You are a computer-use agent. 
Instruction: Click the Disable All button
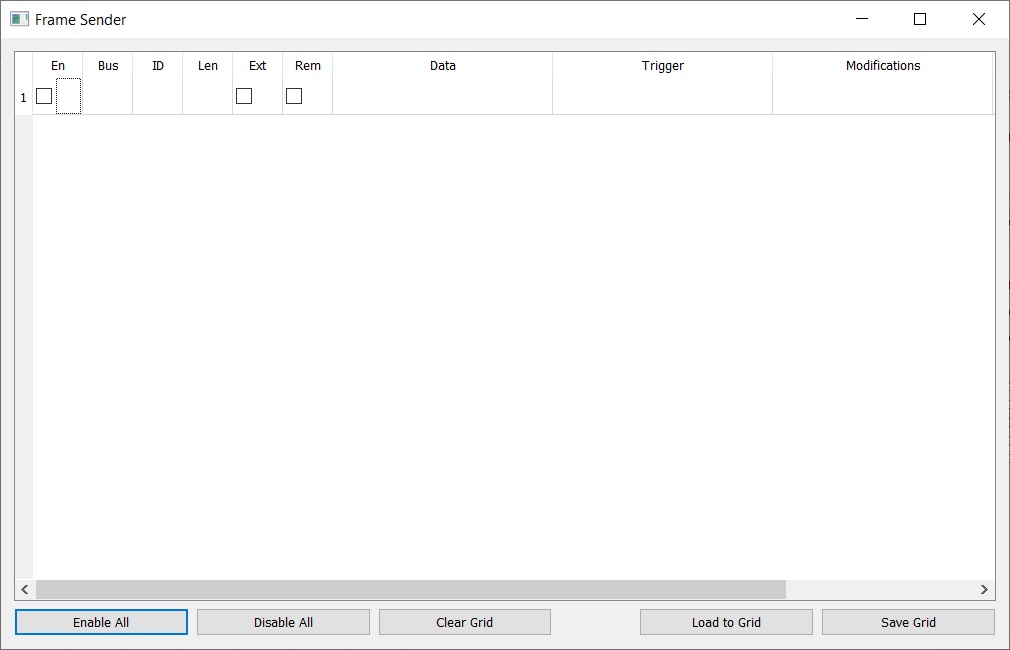click(x=283, y=622)
